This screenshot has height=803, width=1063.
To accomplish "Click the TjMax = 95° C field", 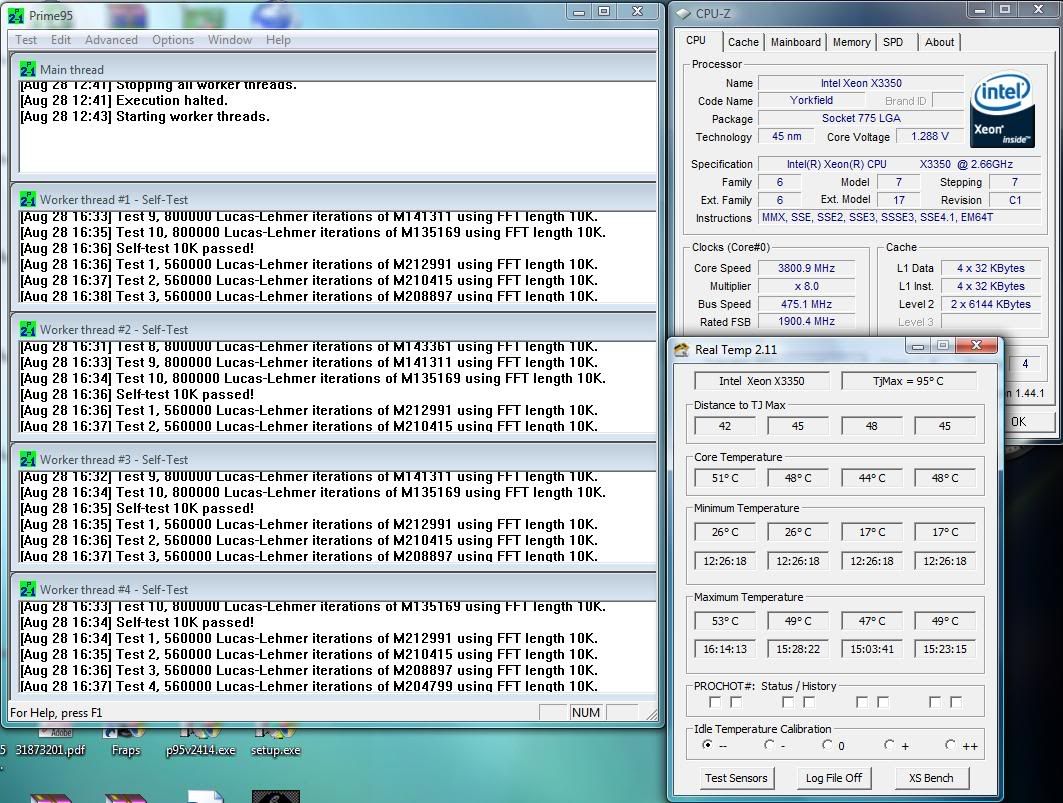I will 908,381.
